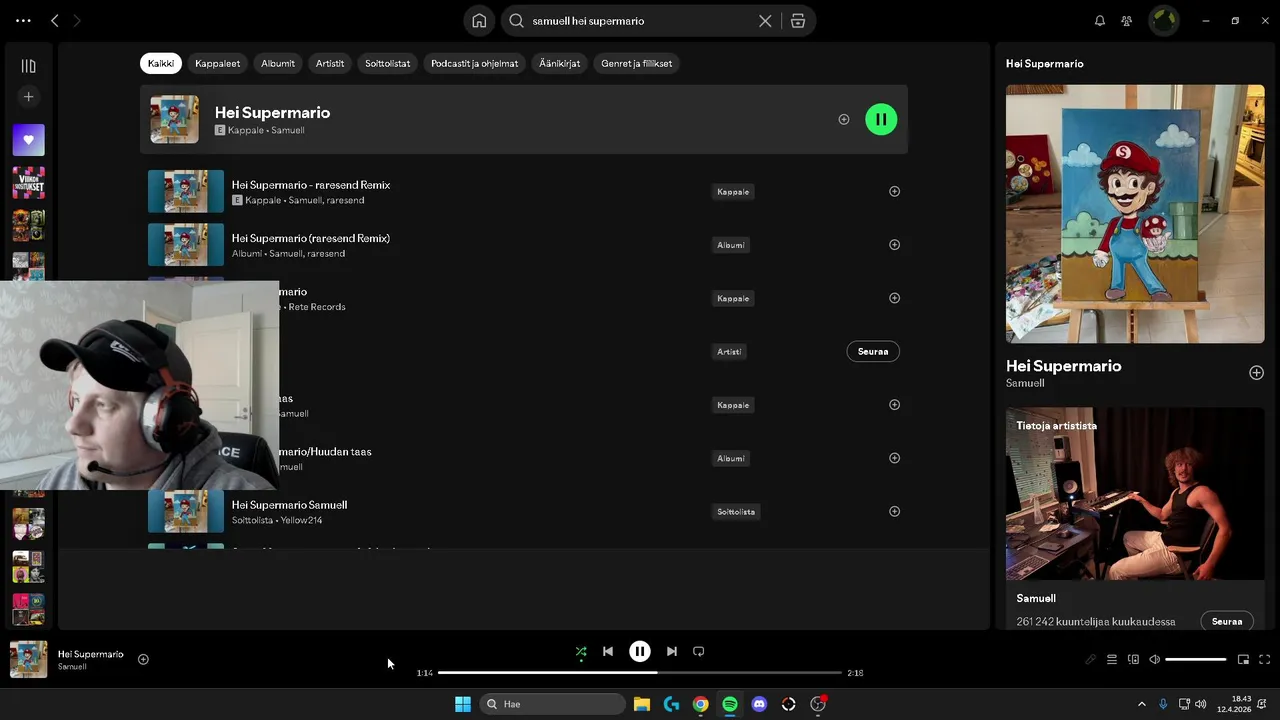Select the Albumit filter chip
This screenshot has width=1280, height=720.
pos(278,63)
